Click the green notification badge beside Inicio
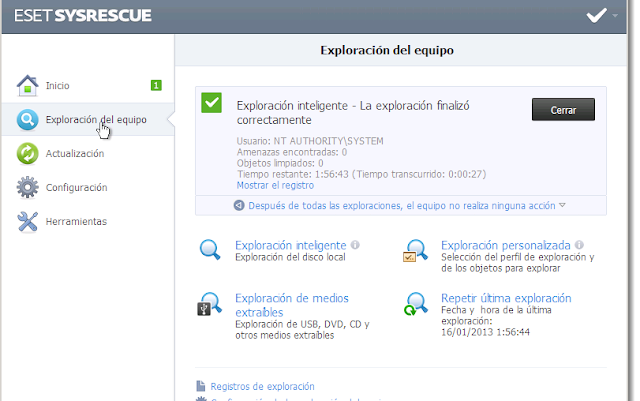Viewport: 640px width, 401px height. (x=156, y=85)
